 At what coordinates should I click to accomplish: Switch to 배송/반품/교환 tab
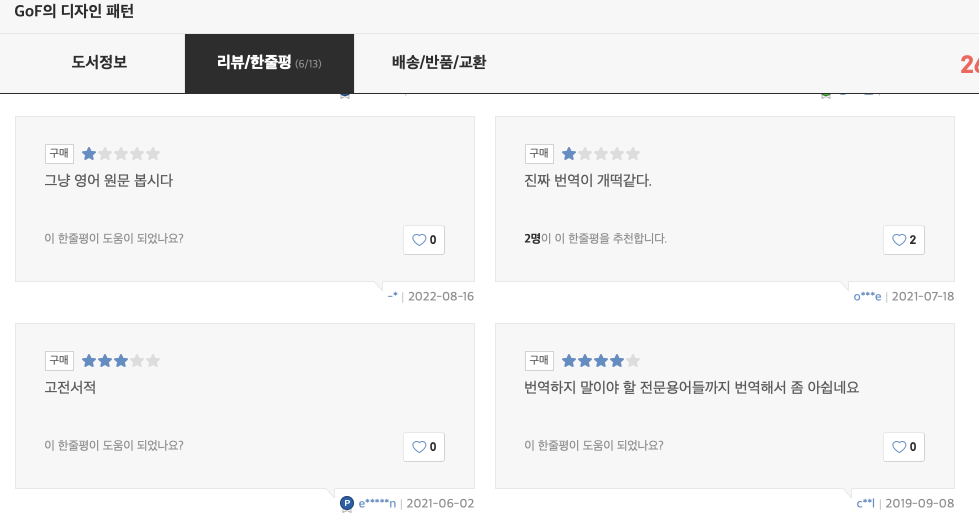pos(438,63)
